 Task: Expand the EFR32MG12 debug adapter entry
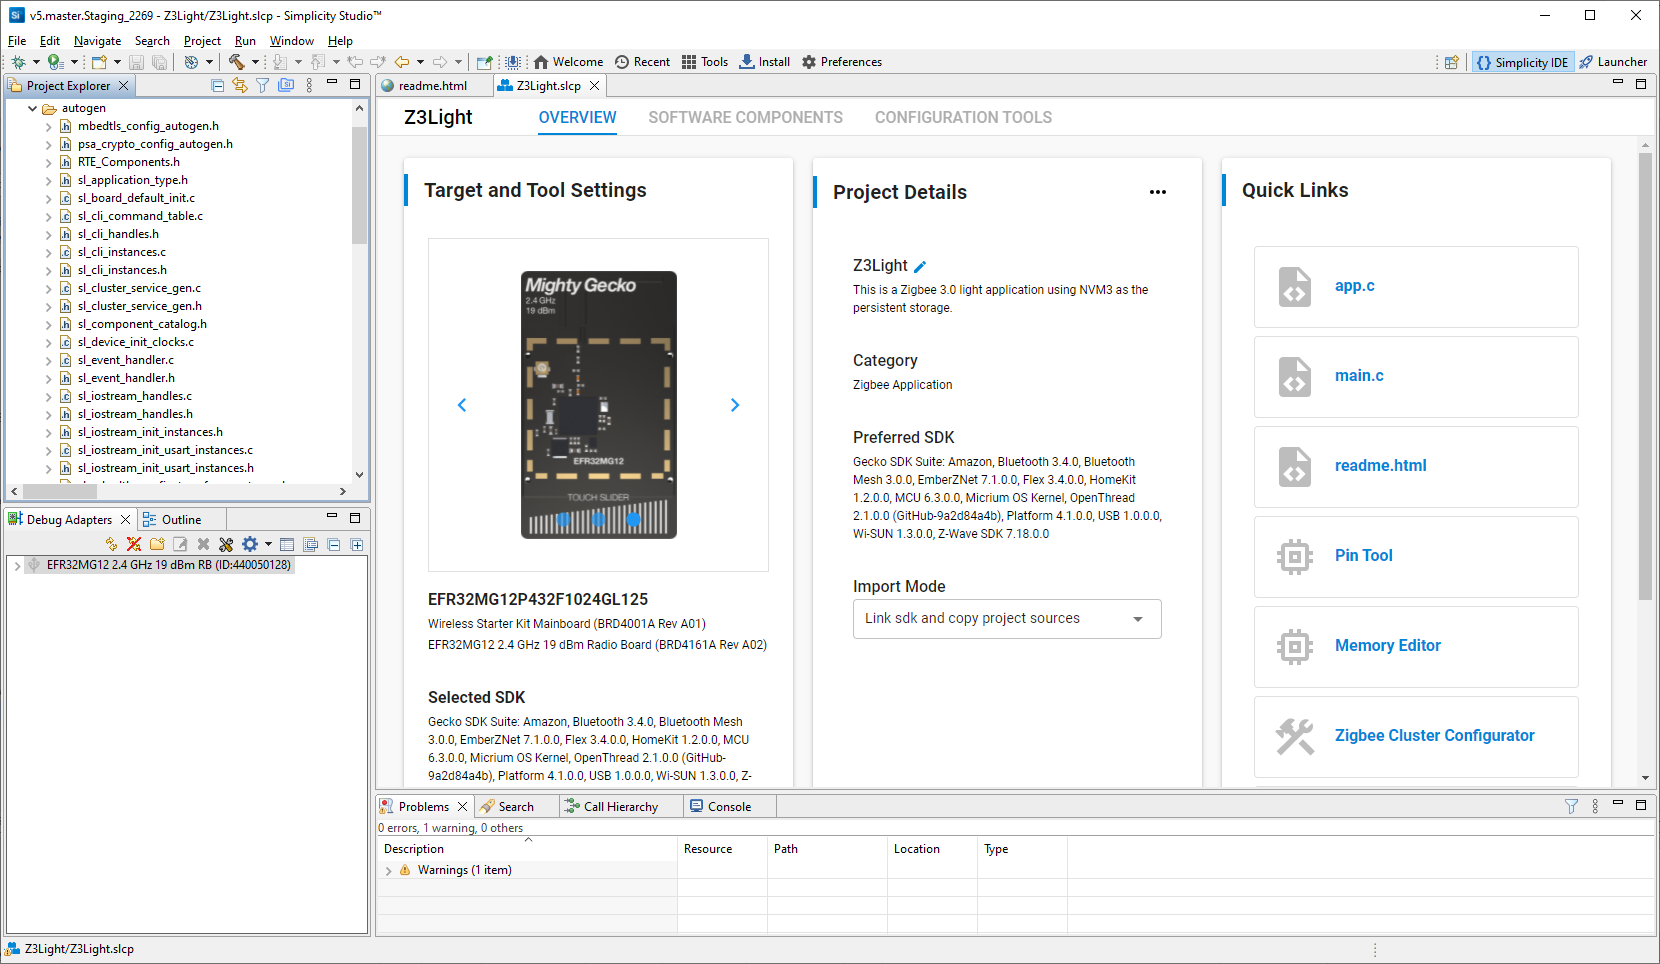17,566
